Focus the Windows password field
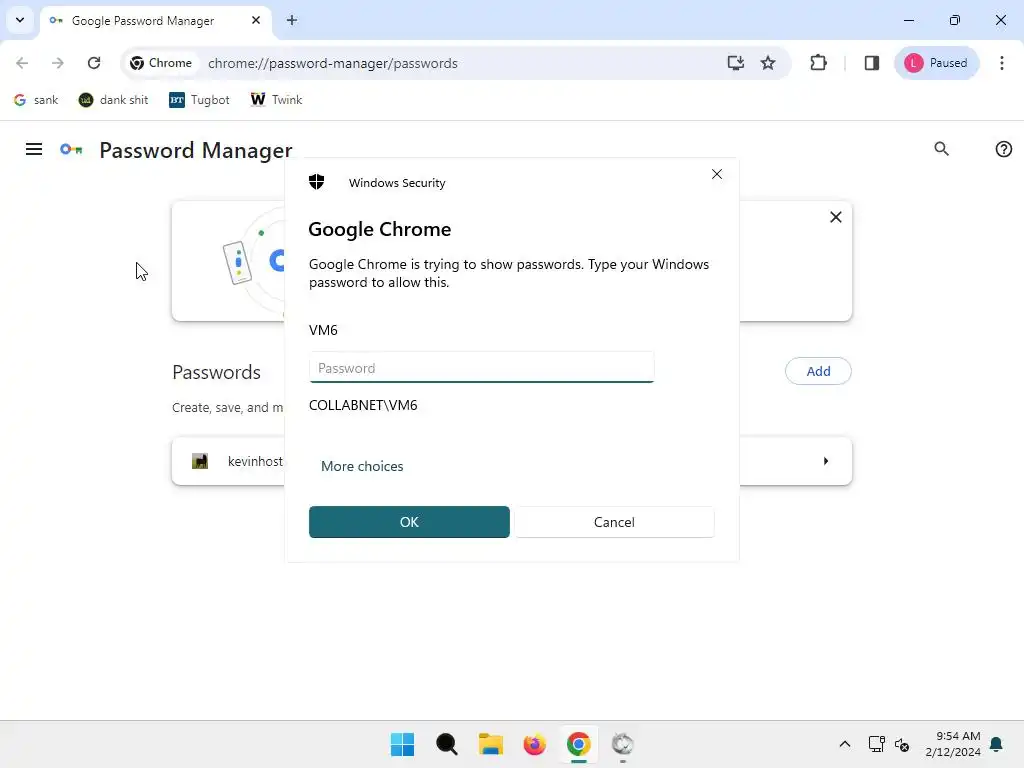This screenshot has width=1024, height=768. [481, 368]
